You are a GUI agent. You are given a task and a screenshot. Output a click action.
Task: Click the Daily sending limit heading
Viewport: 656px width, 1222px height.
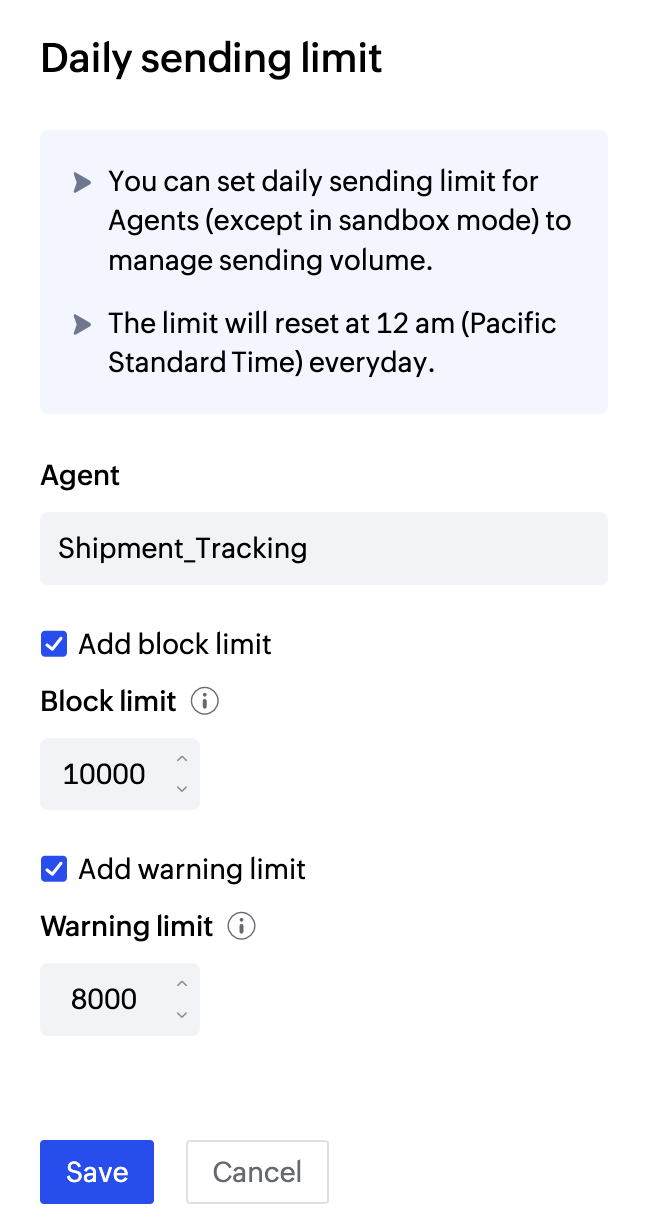(x=210, y=58)
